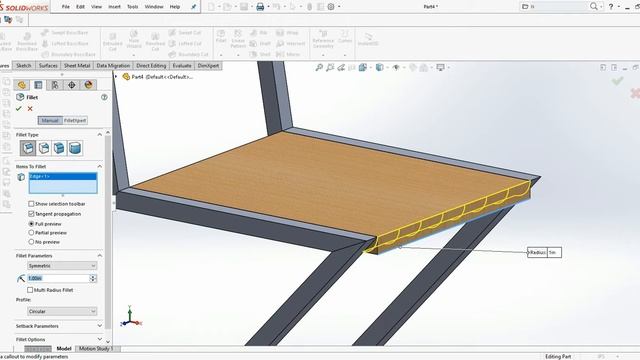Open the Tools menu
Screen dimensions: 640x360
tap(132, 7)
